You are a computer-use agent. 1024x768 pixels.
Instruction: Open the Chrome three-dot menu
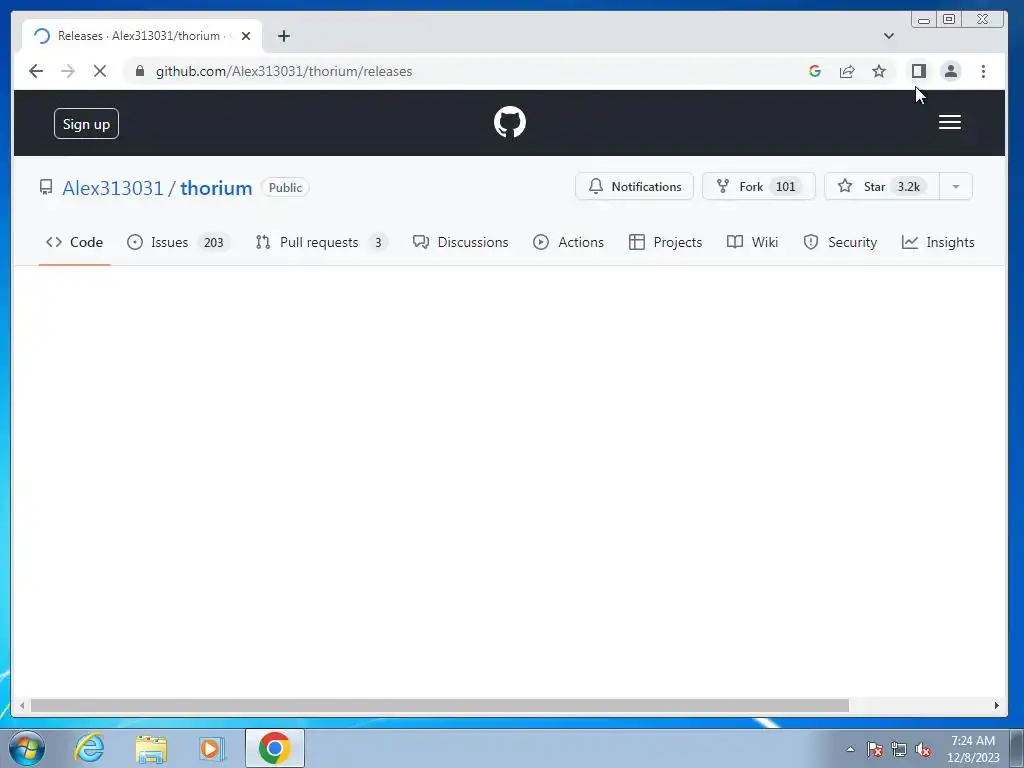click(x=983, y=71)
